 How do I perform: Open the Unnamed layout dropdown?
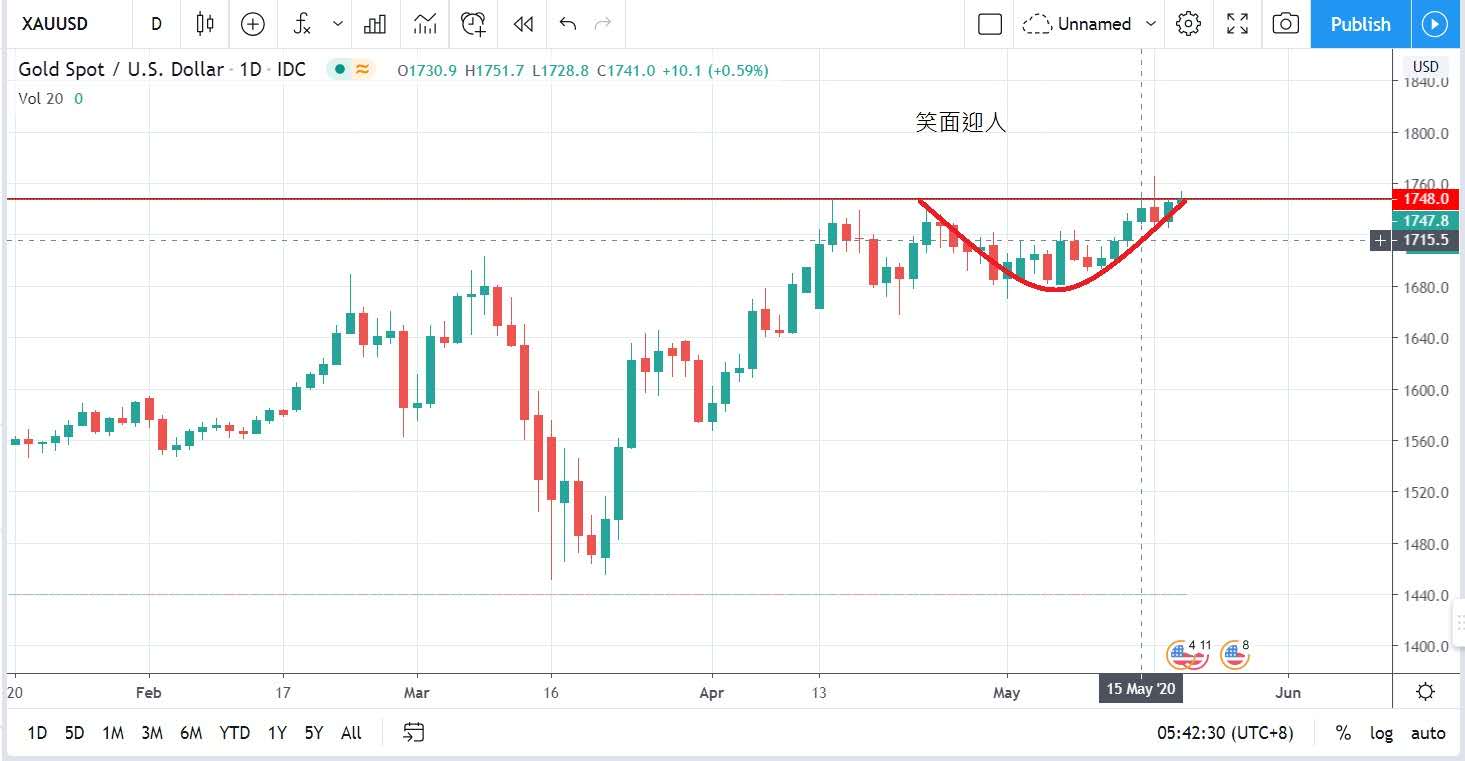click(1094, 24)
